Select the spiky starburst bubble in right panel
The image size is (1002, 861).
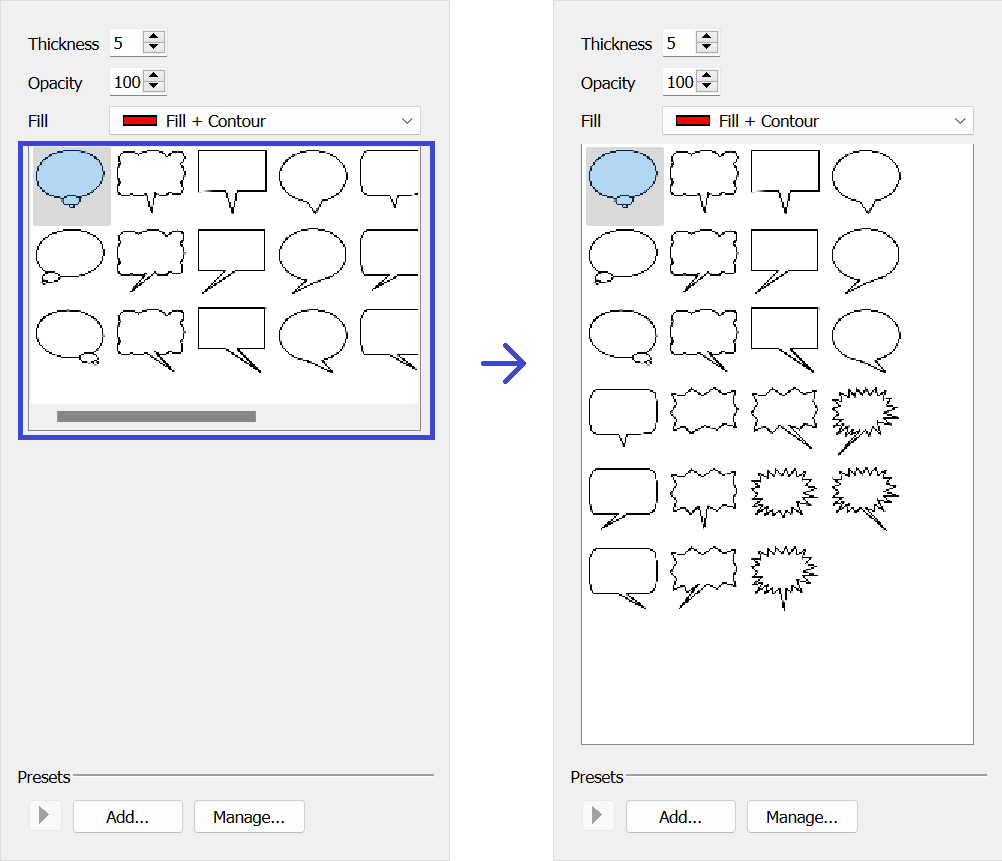point(865,416)
